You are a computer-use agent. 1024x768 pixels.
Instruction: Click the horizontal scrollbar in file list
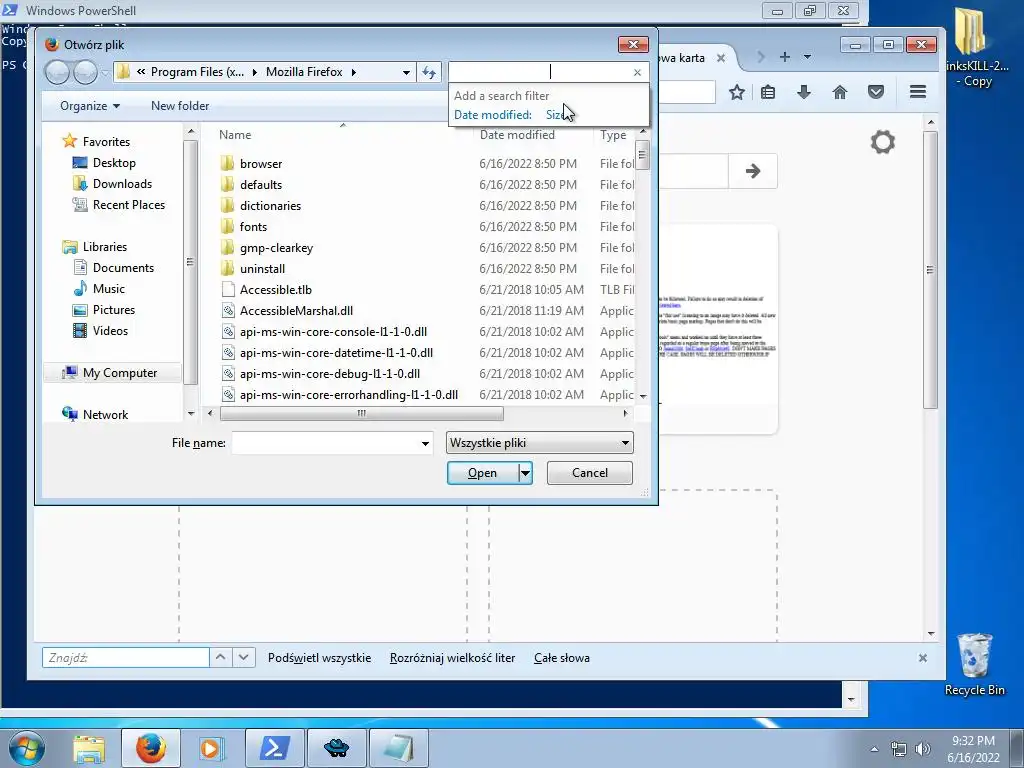pos(362,413)
